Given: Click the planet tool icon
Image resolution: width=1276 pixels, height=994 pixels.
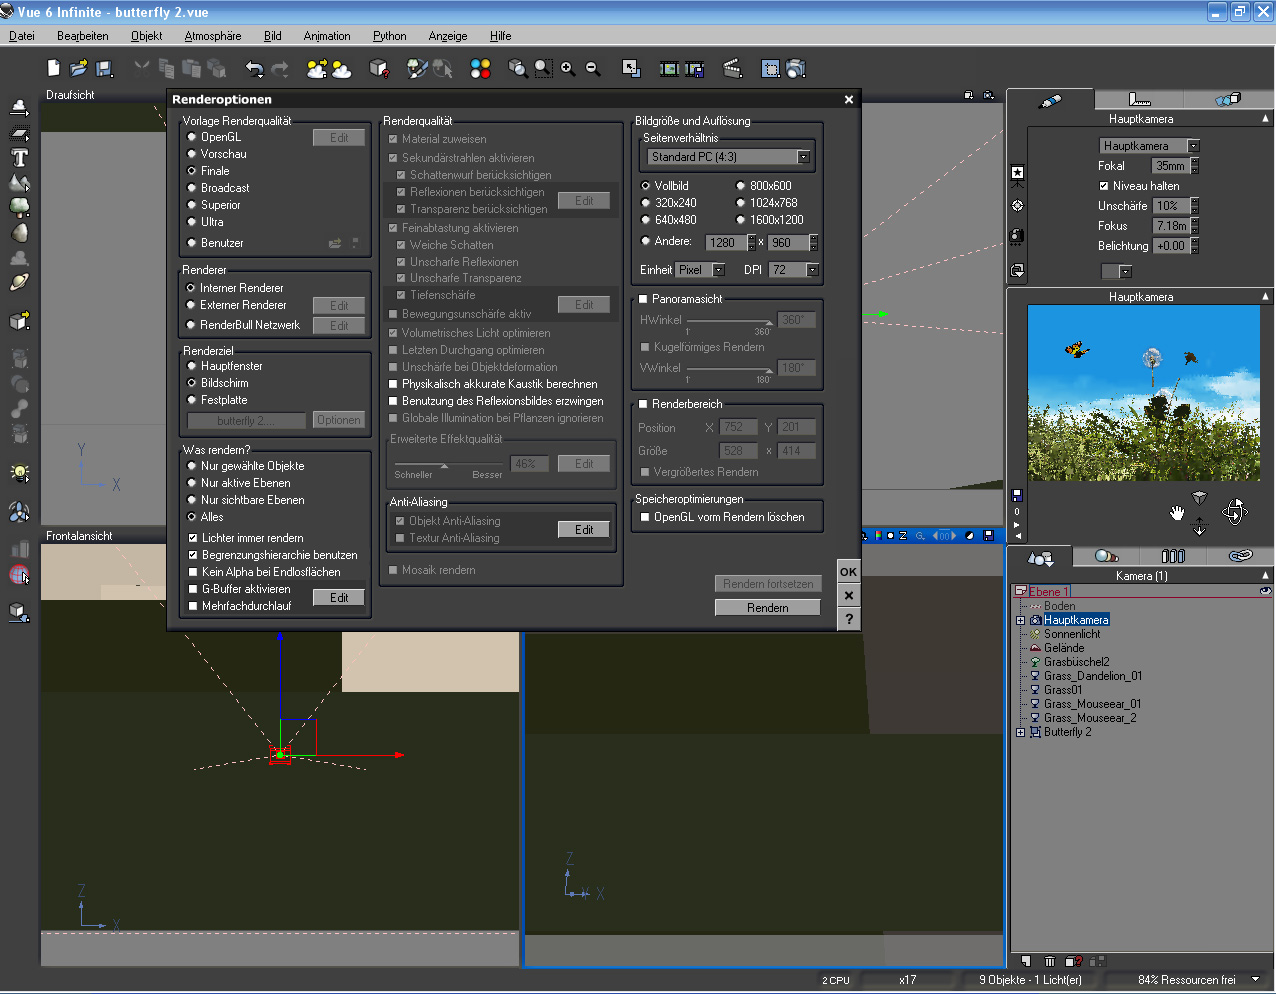Looking at the screenshot, I should click(19, 282).
